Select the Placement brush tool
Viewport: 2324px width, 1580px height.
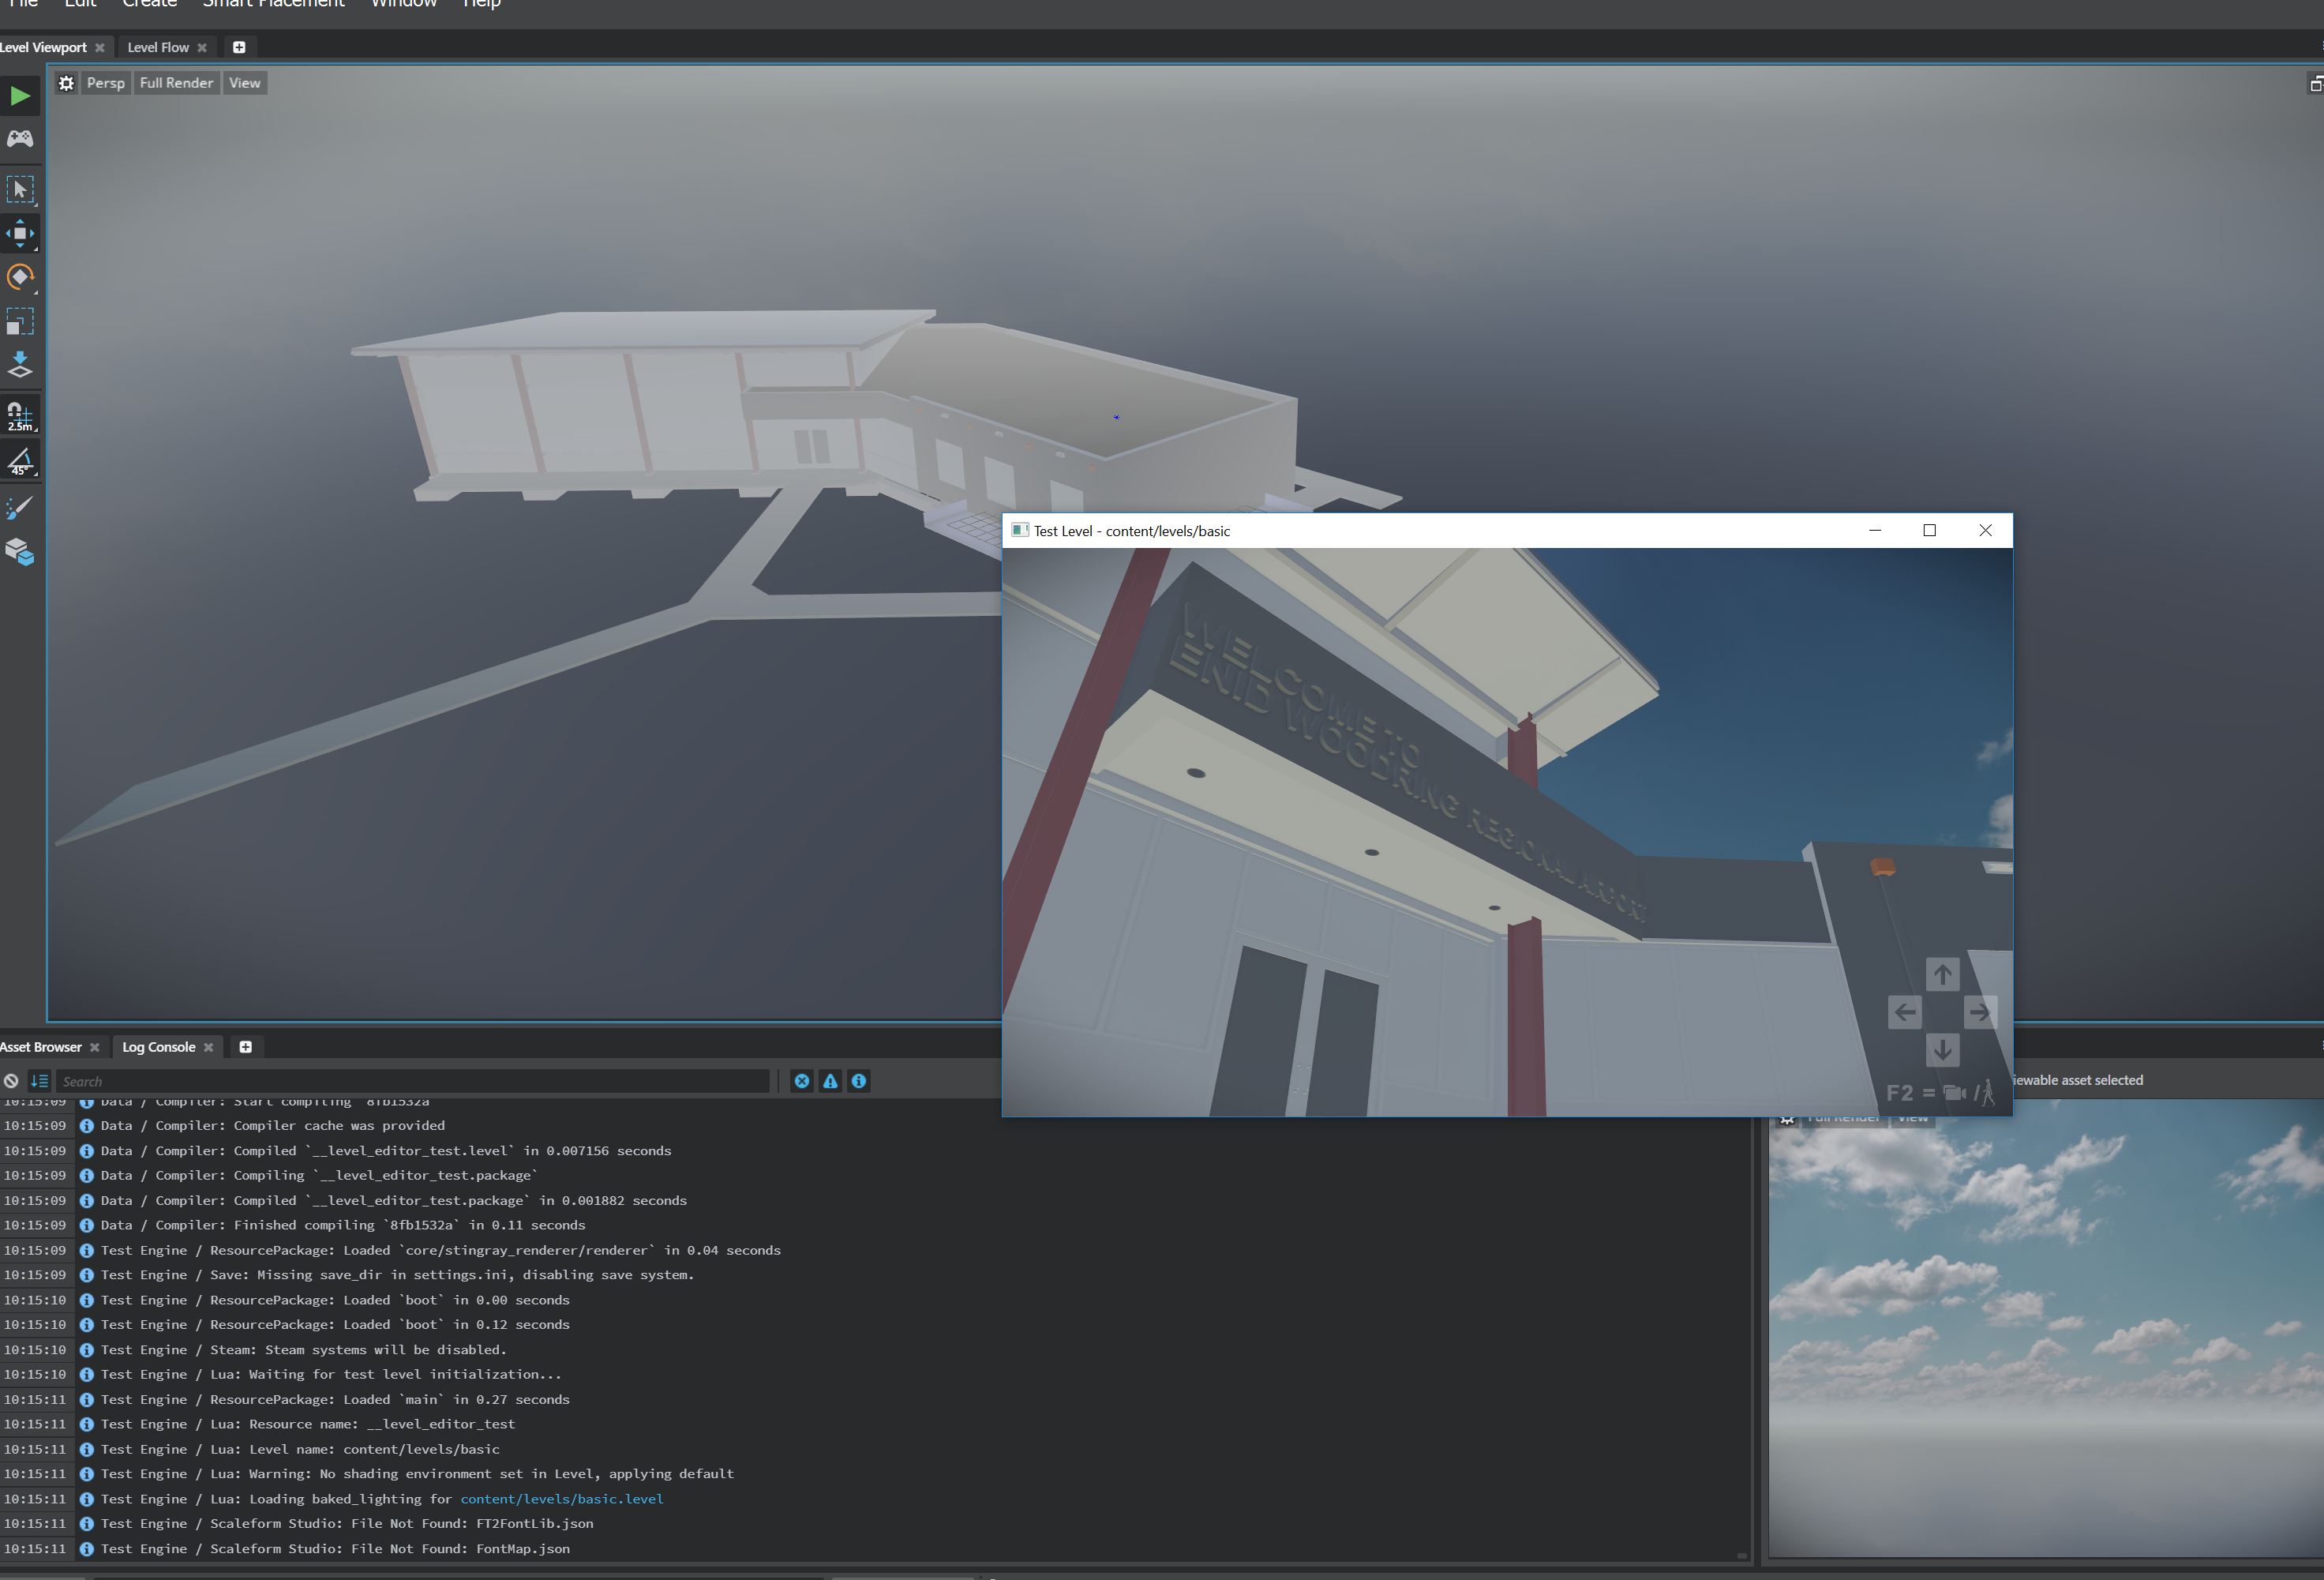(20, 507)
